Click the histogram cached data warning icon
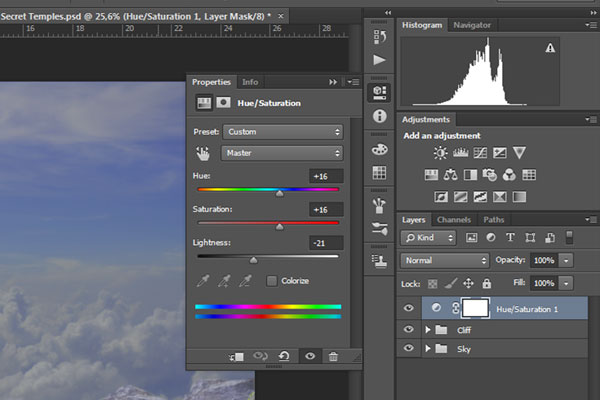The height and width of the screenshot is (400, 600). point(550,47)
